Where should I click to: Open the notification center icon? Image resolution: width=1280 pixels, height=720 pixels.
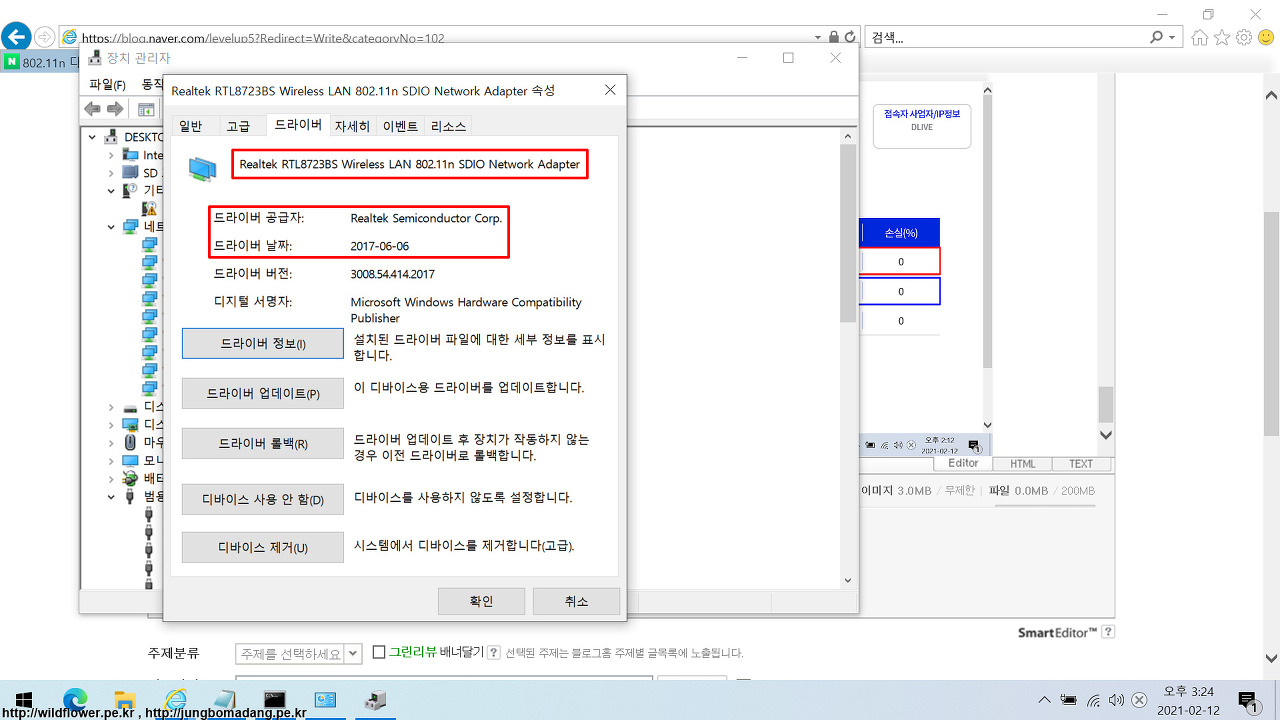tap(1248, 700)
